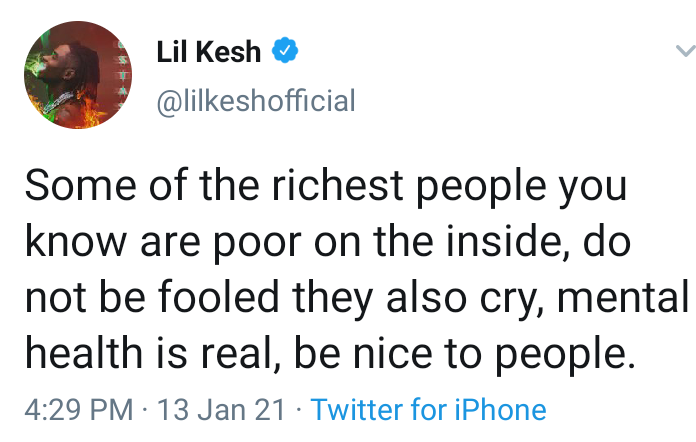Click the Lil Kesh display name
The width and height of the screenshot is (696, 442).
(209, 52)
